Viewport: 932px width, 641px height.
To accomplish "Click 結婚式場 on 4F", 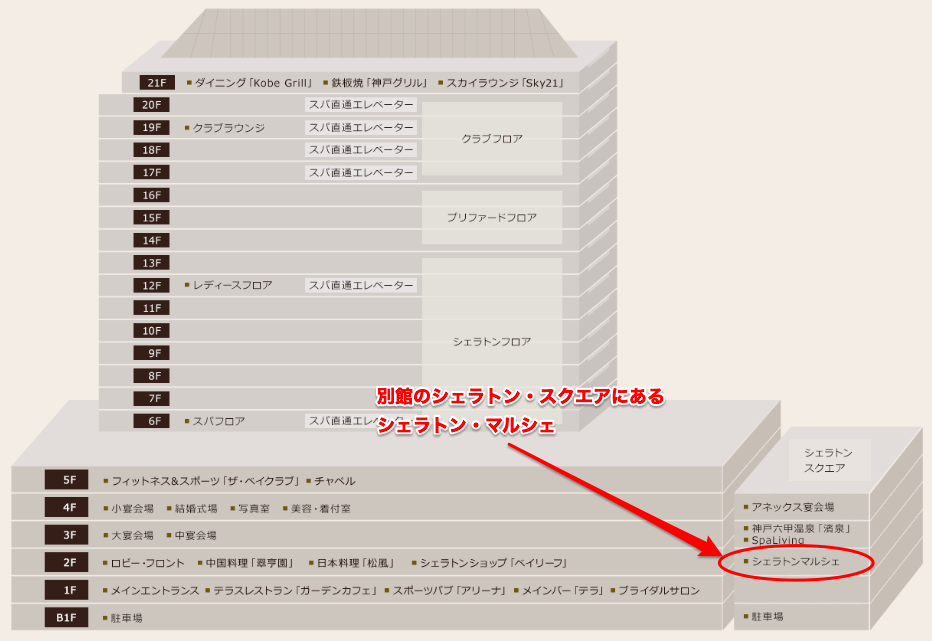I will click(x=196, y=508).
